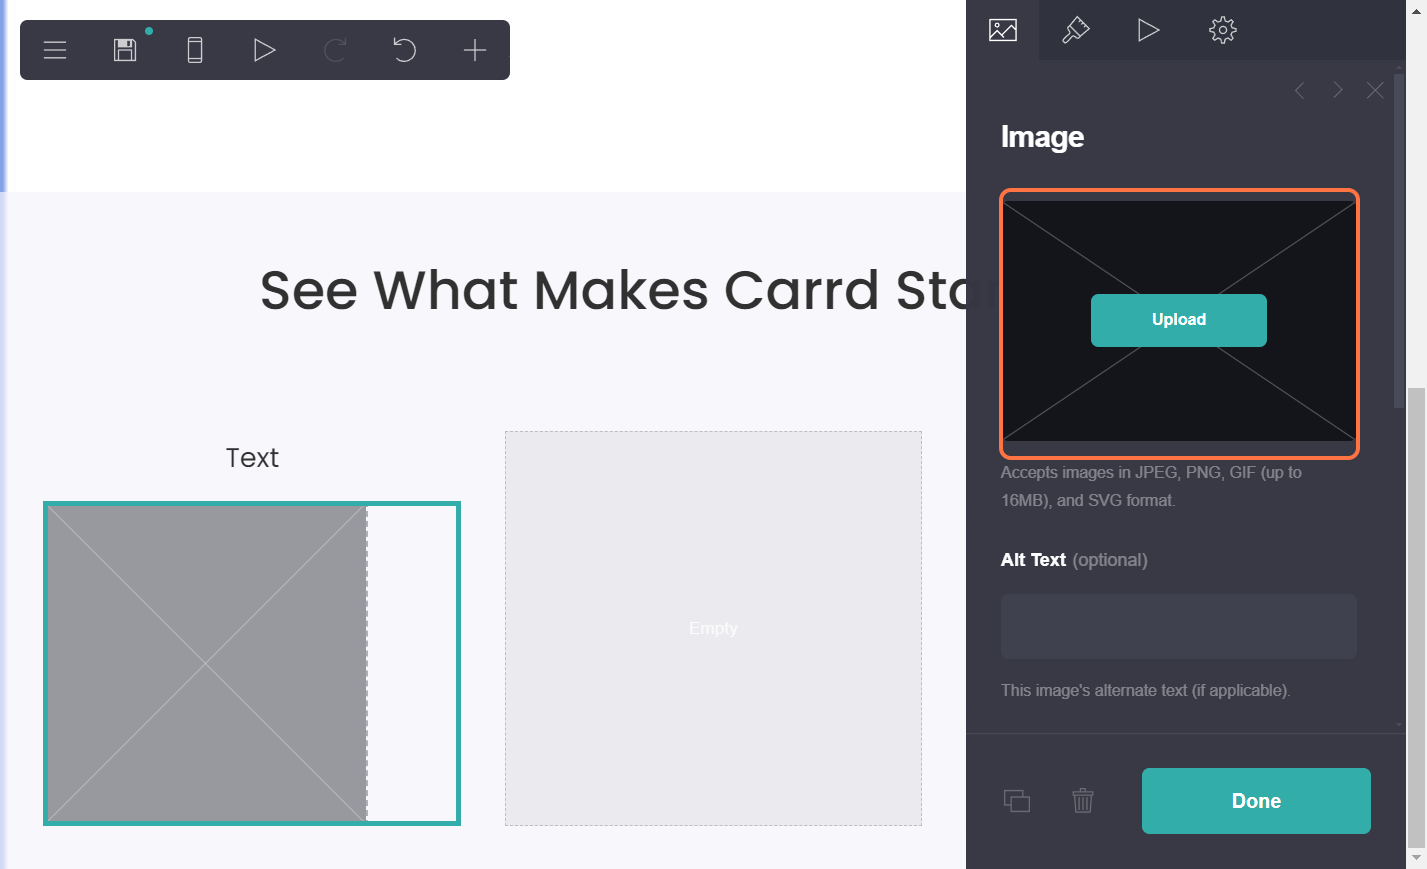Add element with plus icon

pyautogui.click(x=475, y=50)
